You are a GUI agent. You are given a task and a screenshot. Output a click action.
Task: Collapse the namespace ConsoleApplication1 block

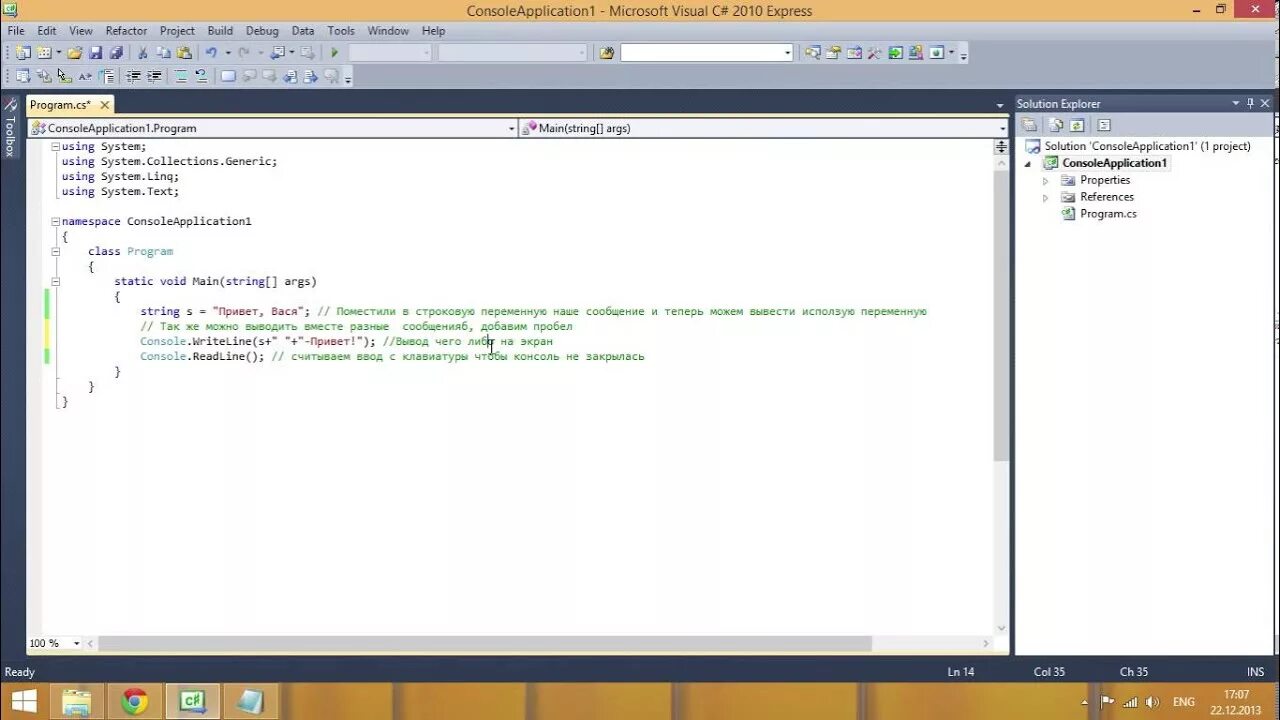(x=56, y=221)
